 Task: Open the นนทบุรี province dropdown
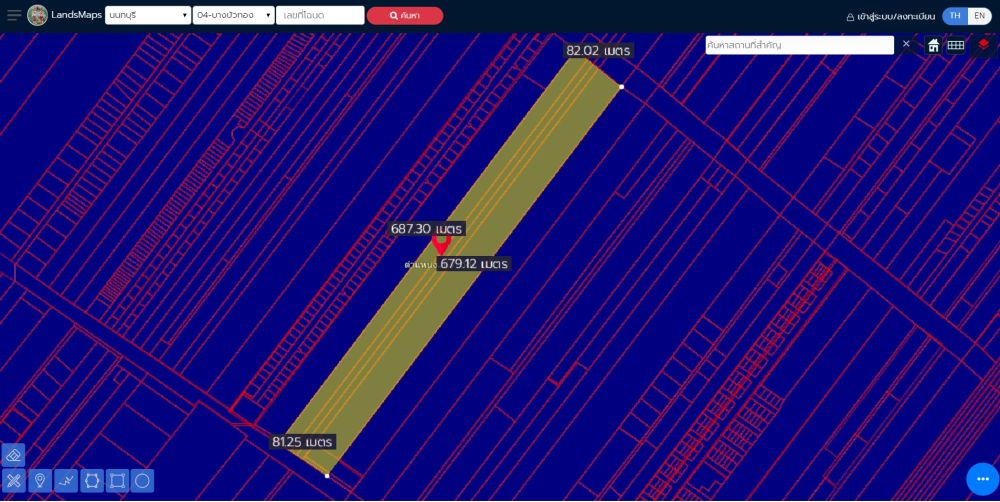coord(148,16)
